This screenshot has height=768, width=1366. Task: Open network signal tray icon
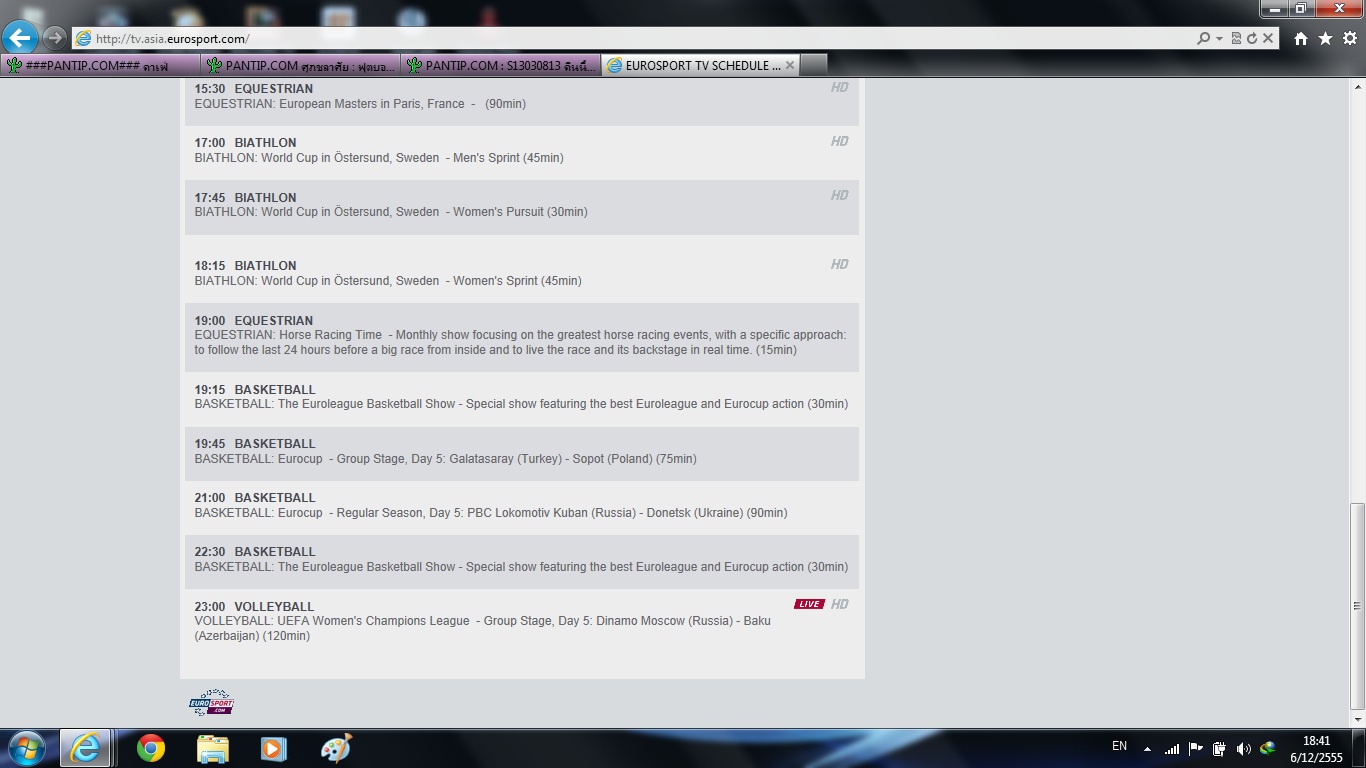point(1171,748)
